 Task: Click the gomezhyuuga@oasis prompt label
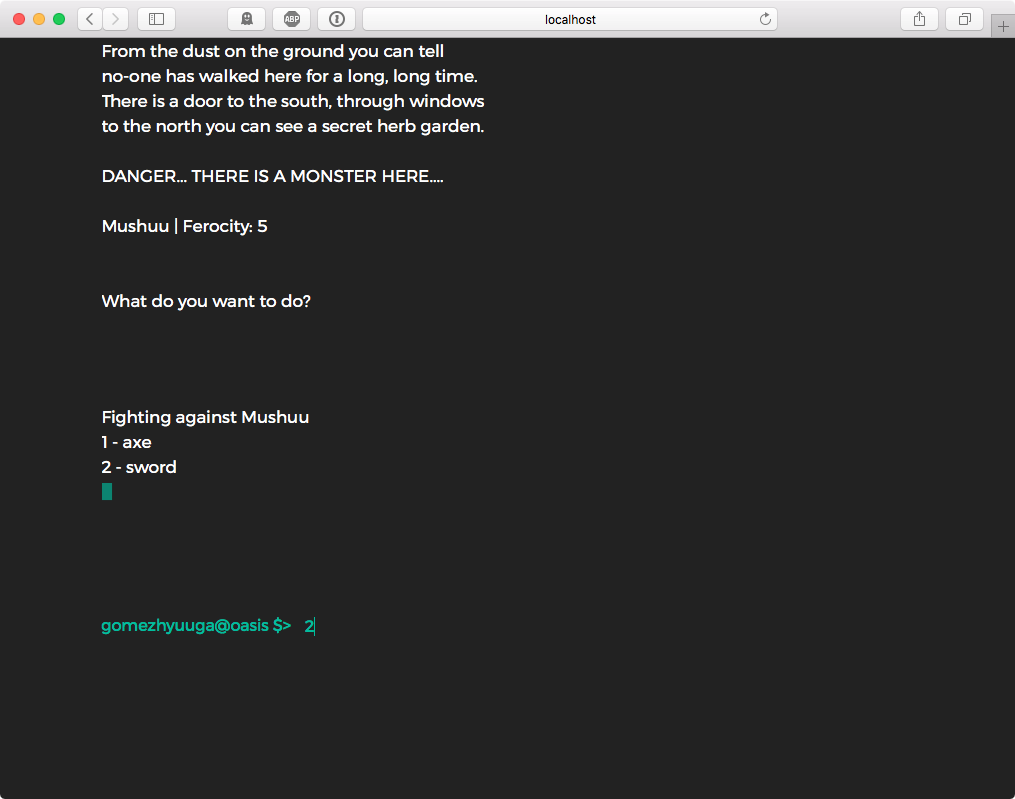point(196,626)
